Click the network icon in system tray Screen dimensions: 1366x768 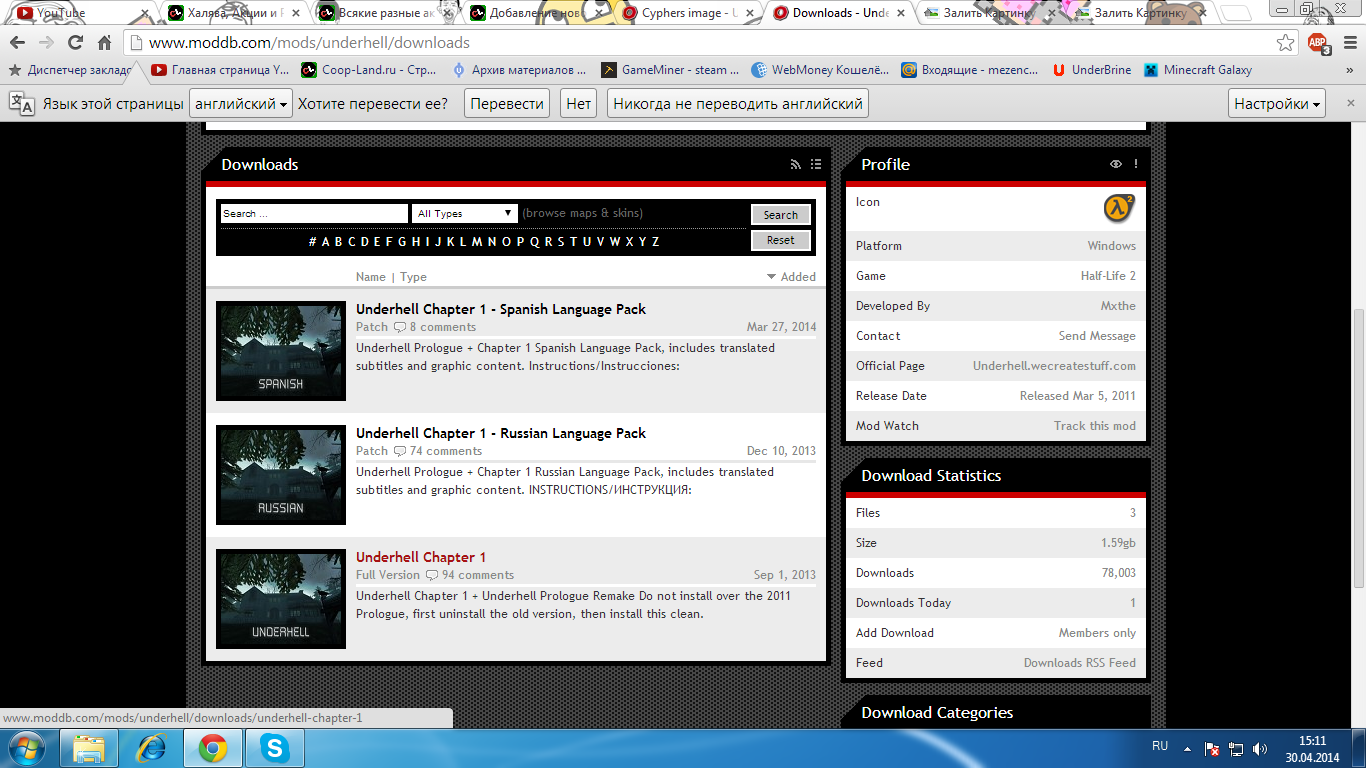coord(1236,748)
